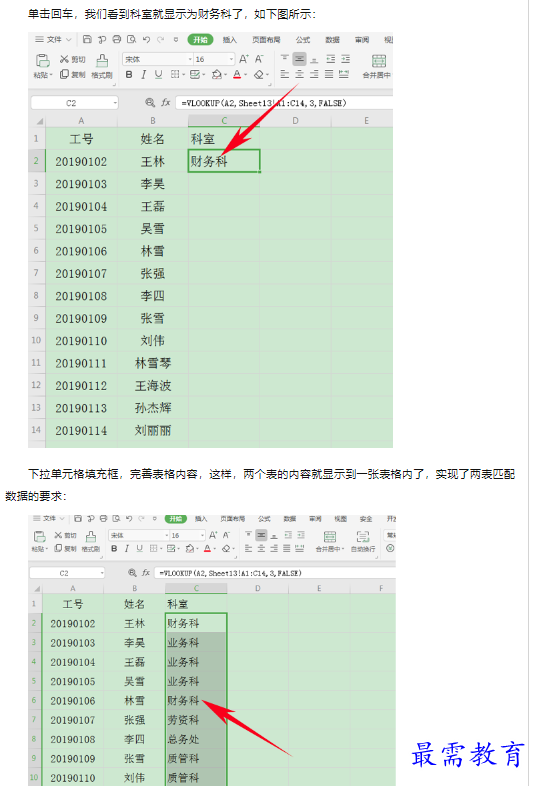The image size is (533, 786).
Task: Select the 公式 tab in the upper spreadsheet
Action: pyautogui.click(x=303, y=40)
